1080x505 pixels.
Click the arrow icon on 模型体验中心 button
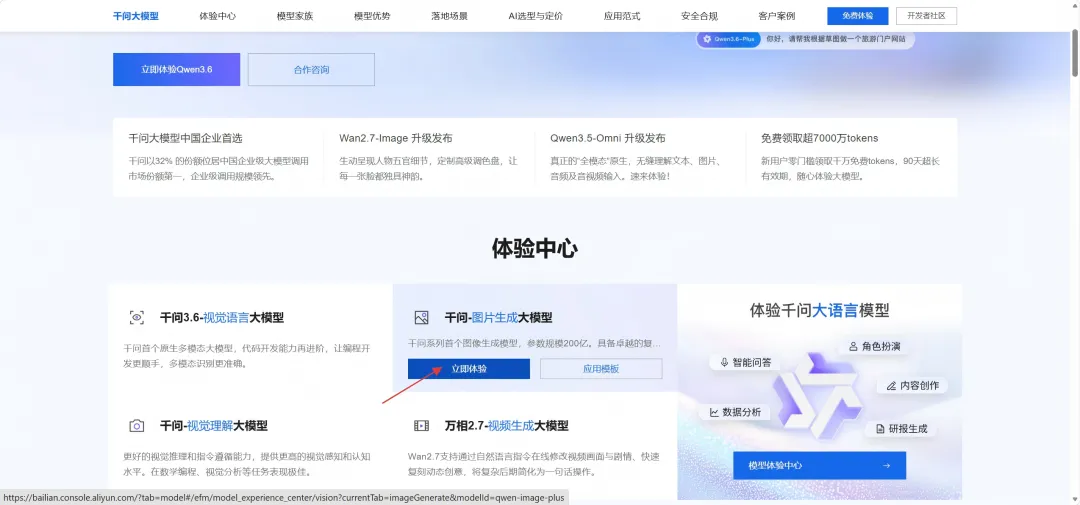tap(886, 466)
